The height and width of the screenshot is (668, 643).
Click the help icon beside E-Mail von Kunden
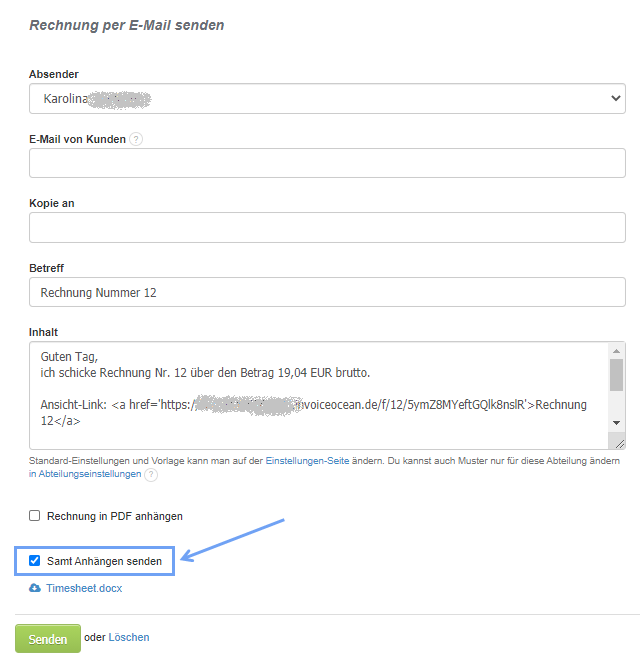[136, 139]
